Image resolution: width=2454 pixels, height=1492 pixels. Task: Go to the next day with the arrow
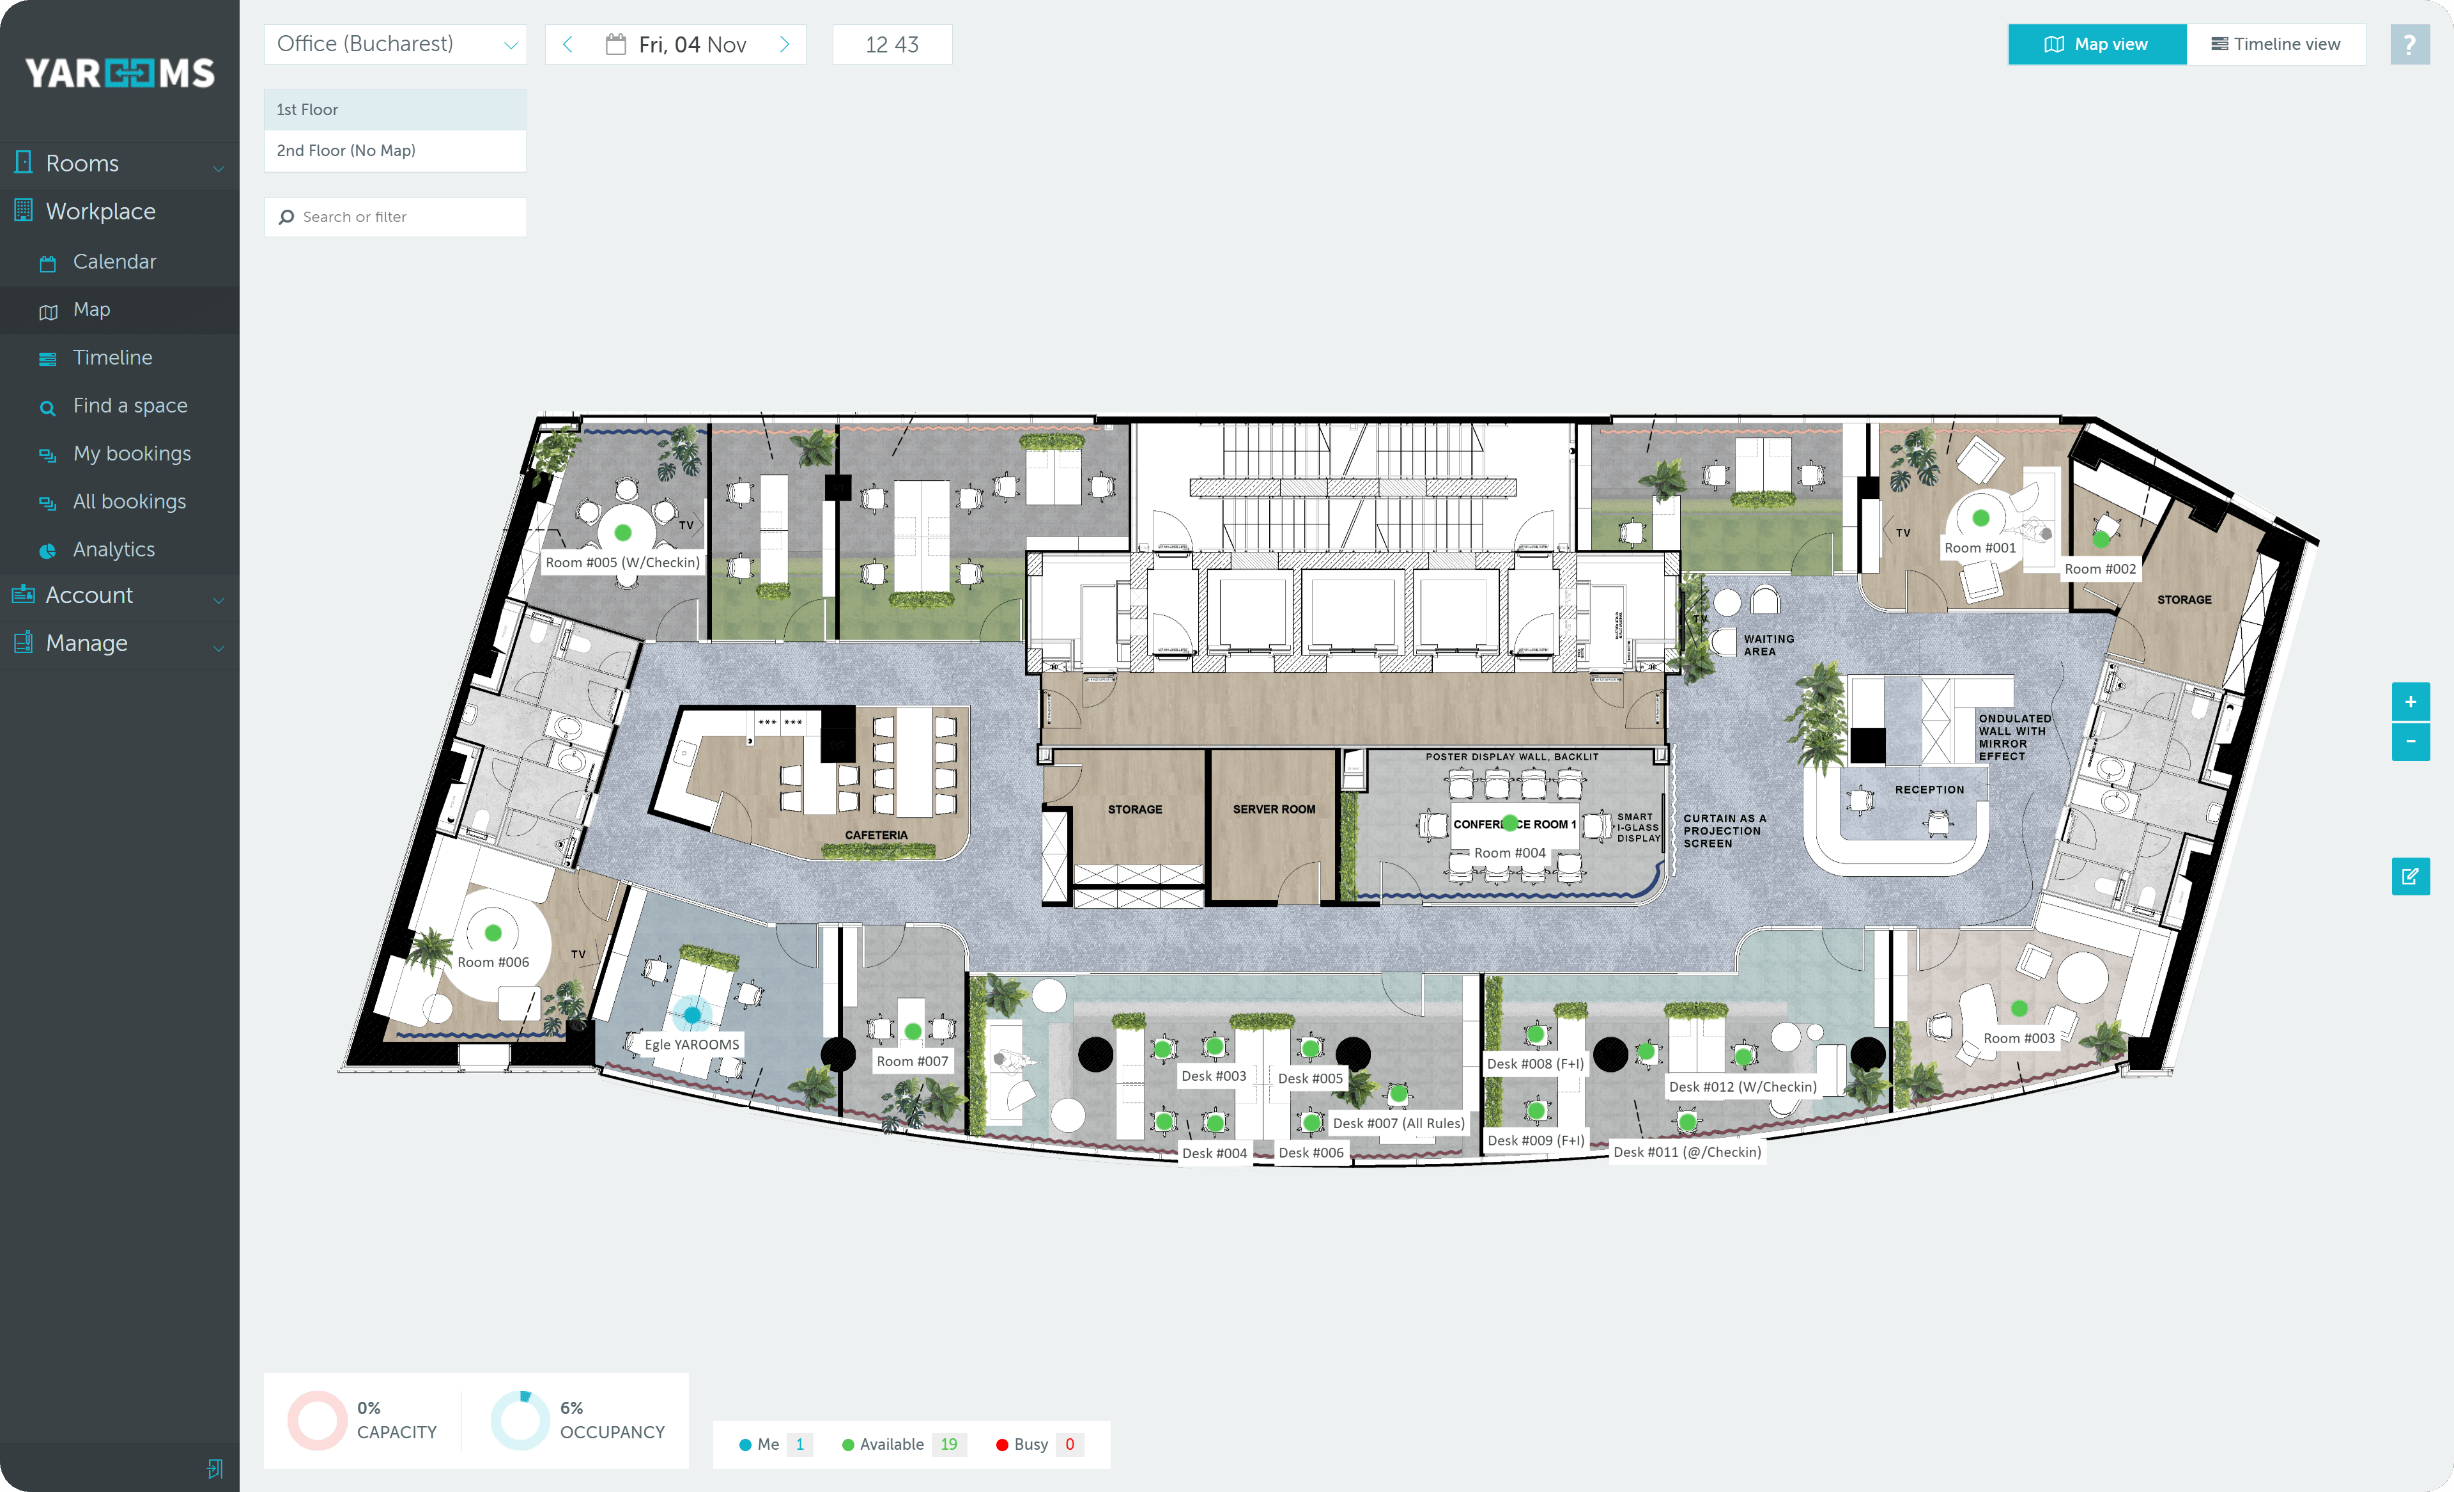785,44
